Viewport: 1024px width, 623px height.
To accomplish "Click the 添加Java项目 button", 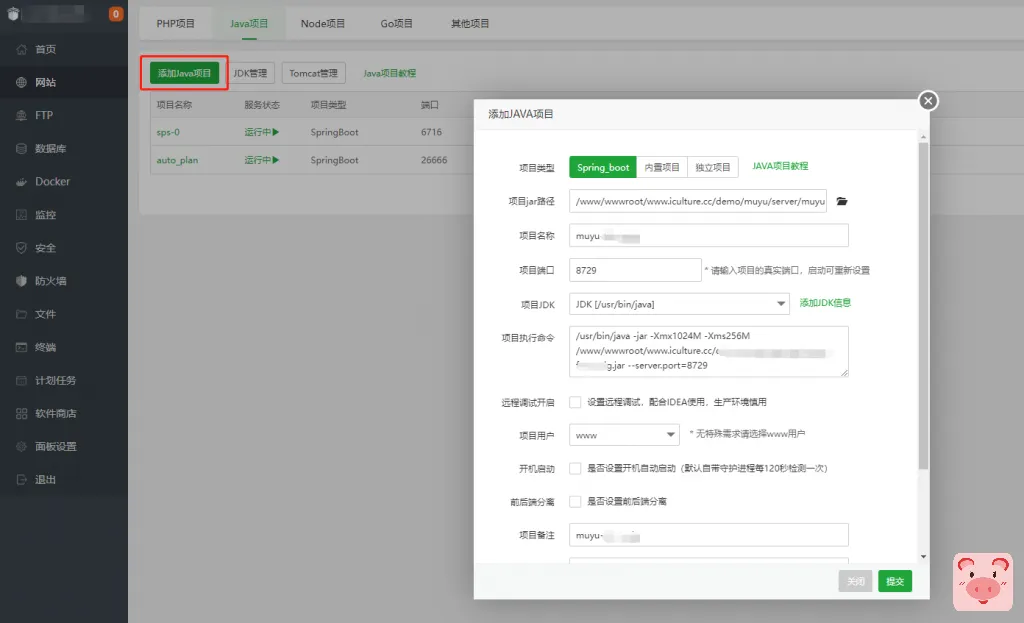I will pos(185,73).
